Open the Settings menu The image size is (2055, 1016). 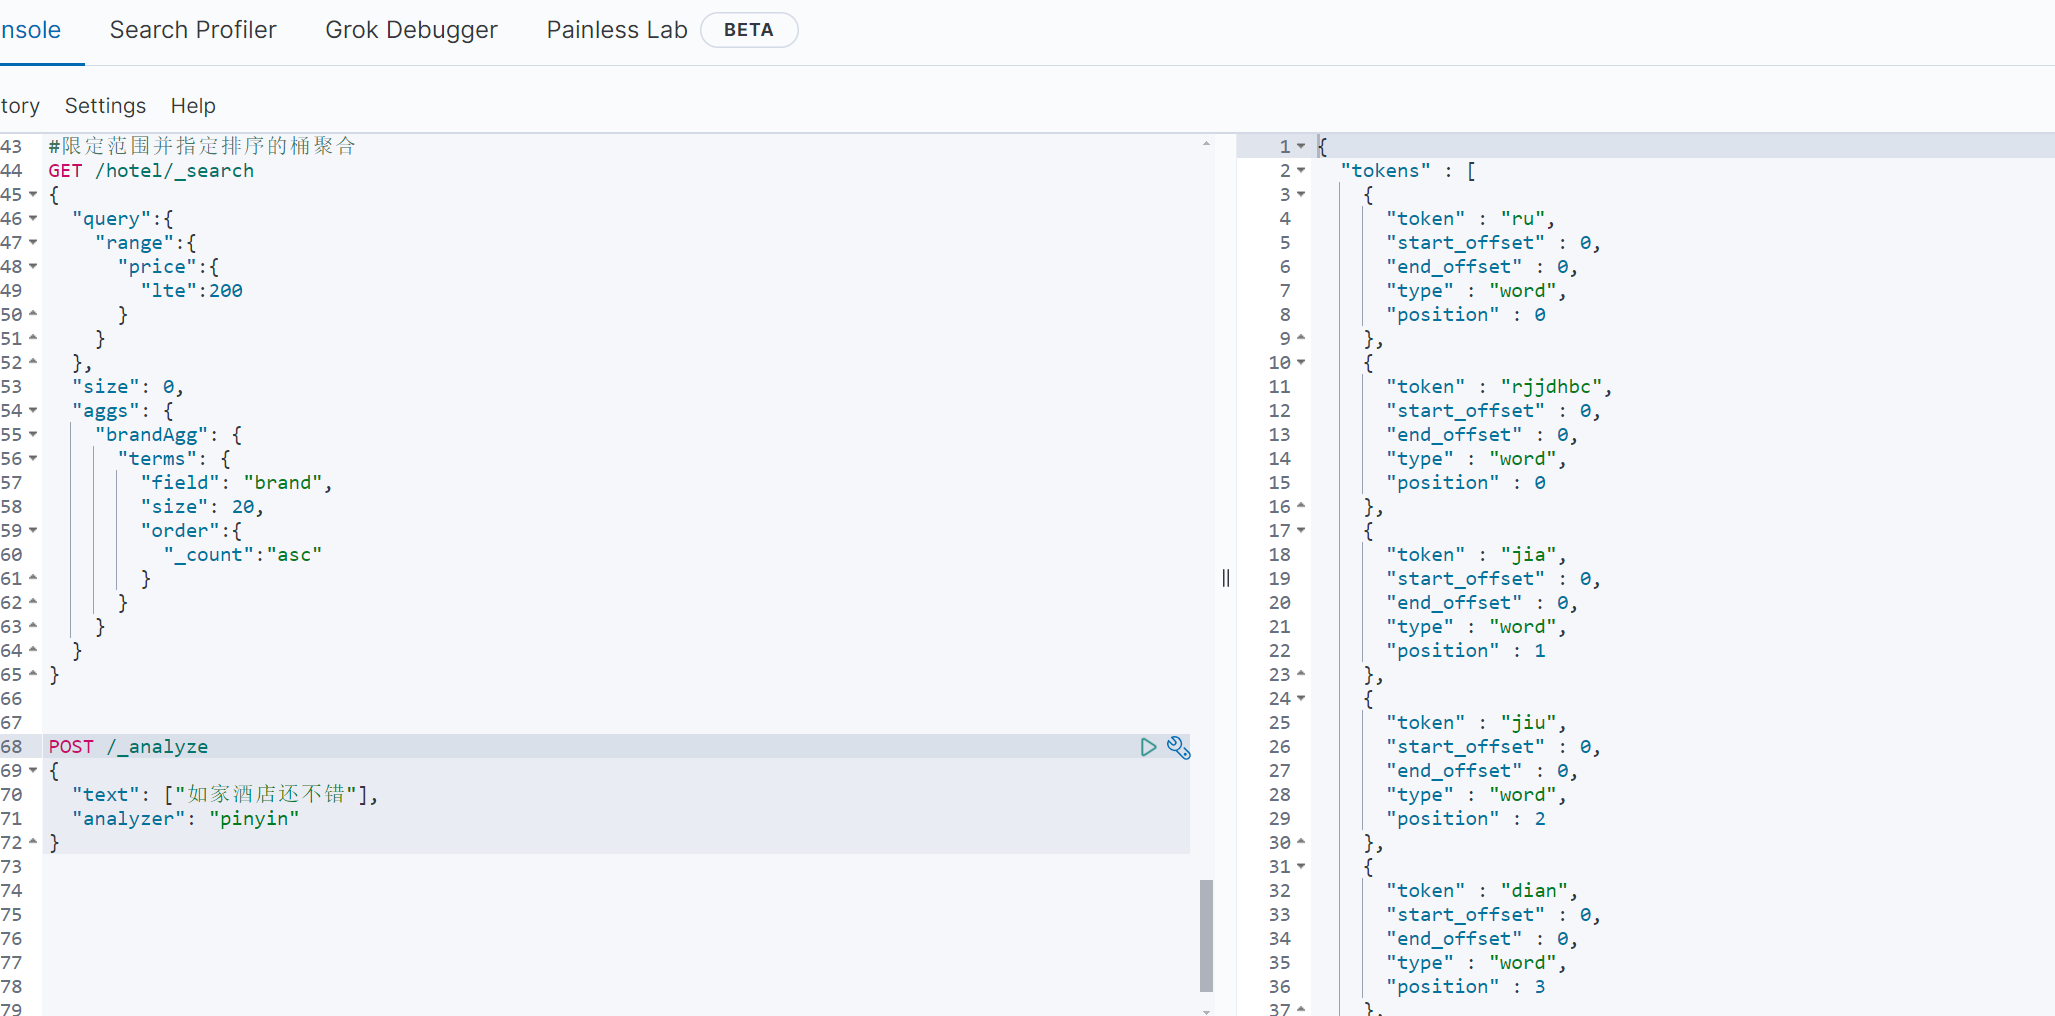click(105, 106)
